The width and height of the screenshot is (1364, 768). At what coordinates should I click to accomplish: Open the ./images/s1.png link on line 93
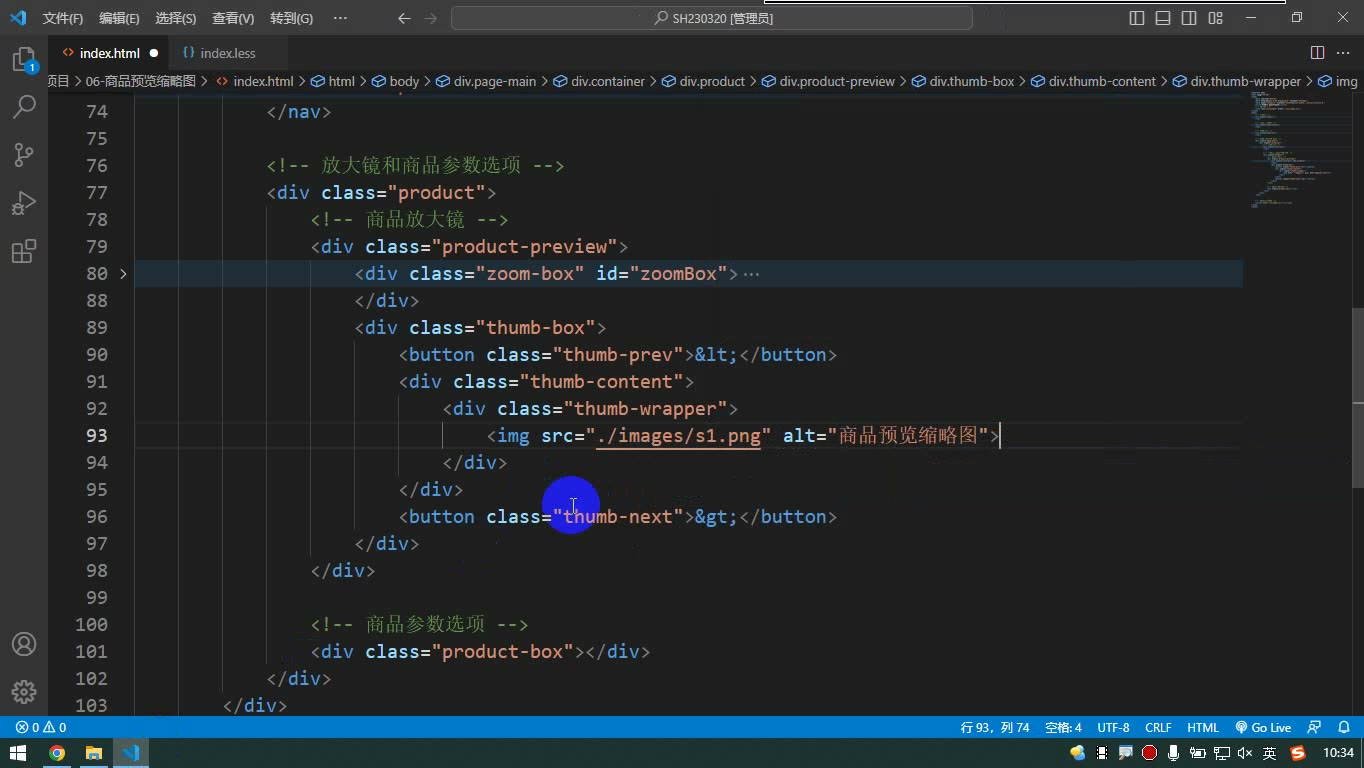click(678, 435)
